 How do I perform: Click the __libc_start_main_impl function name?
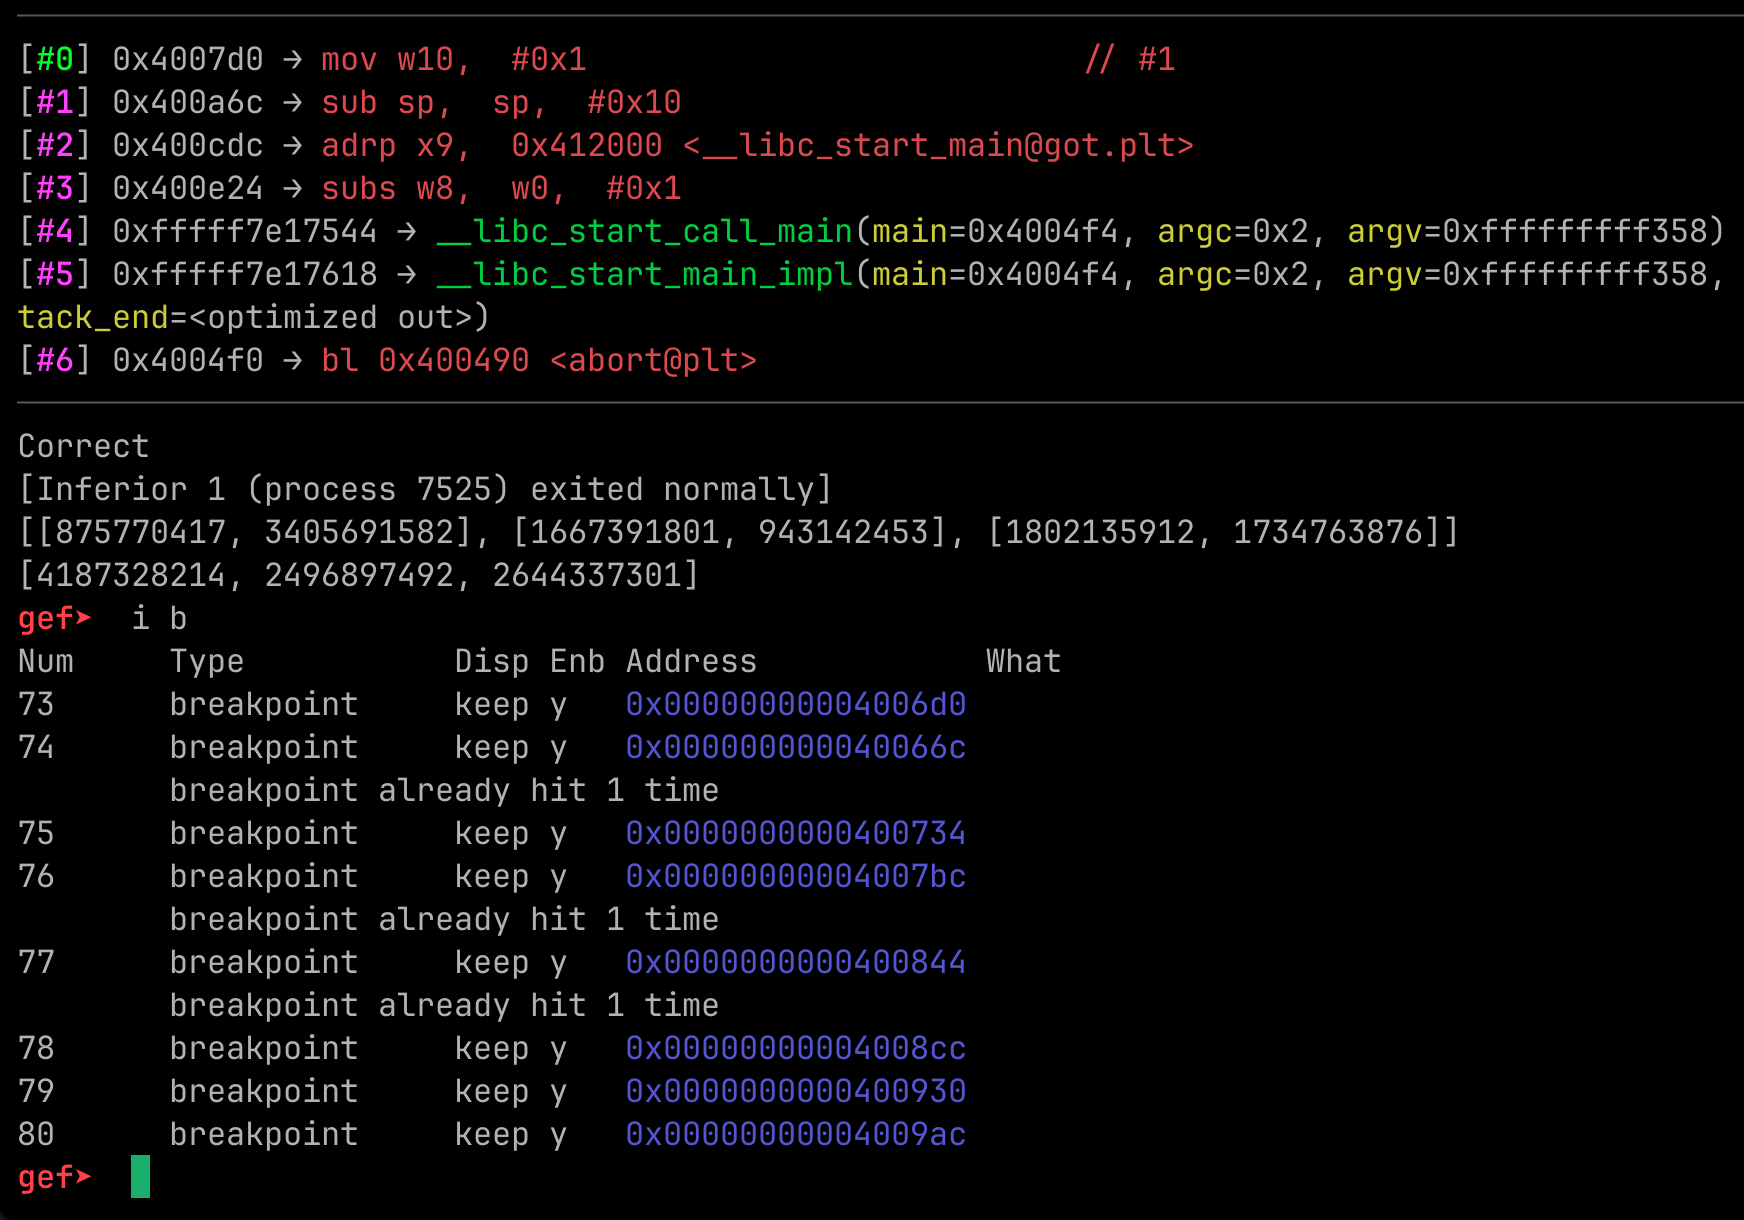(644, 274)
